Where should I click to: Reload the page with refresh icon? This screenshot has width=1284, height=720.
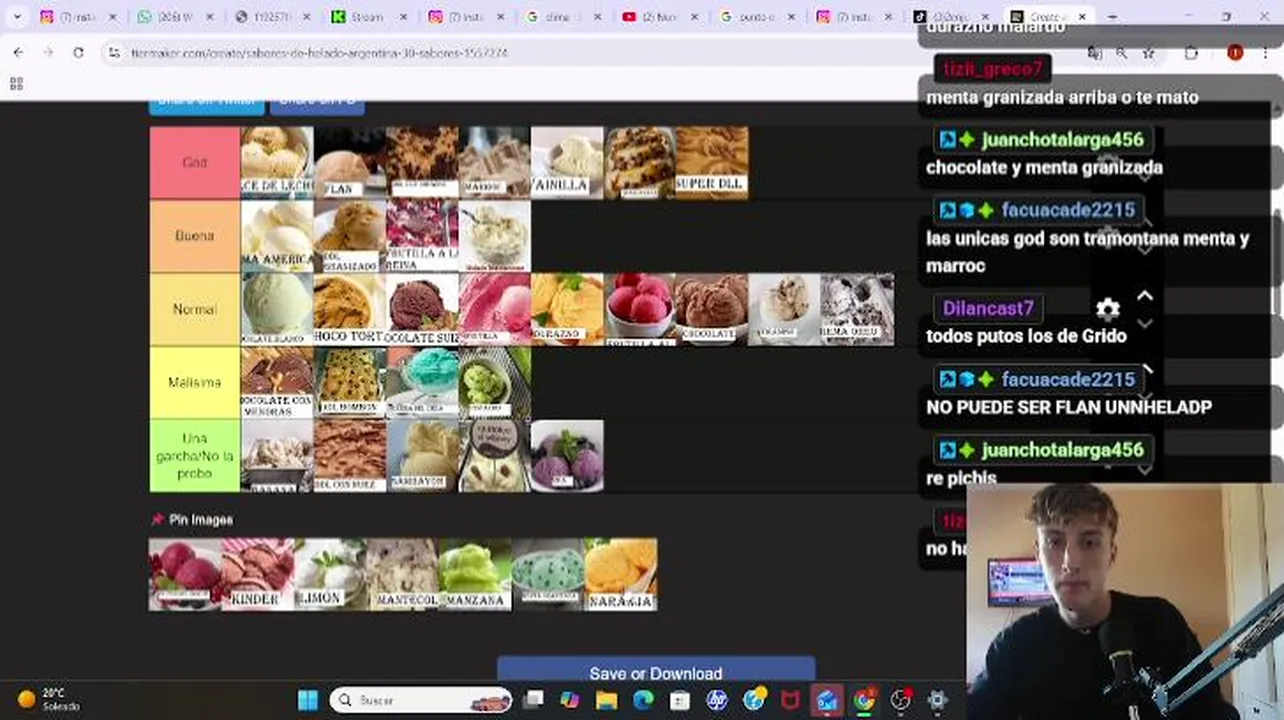pyautogui.click(x=78, y=52)
